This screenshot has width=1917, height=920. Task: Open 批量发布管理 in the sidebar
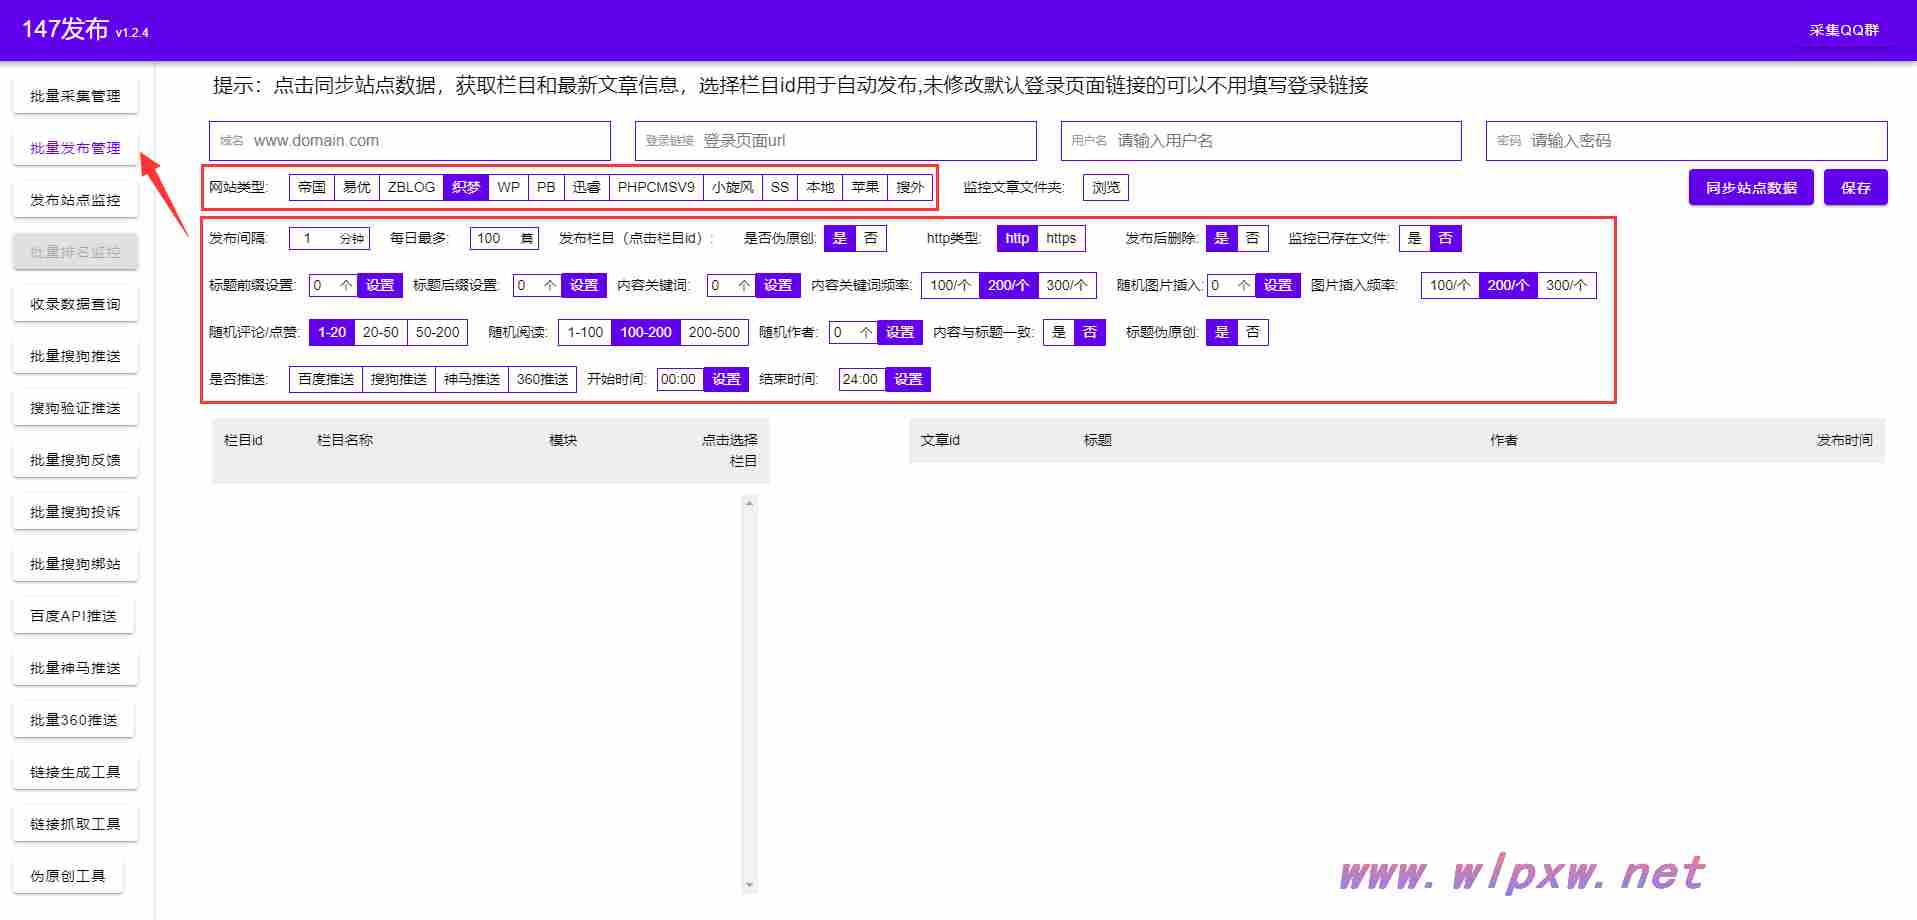[x=75, y=148]
